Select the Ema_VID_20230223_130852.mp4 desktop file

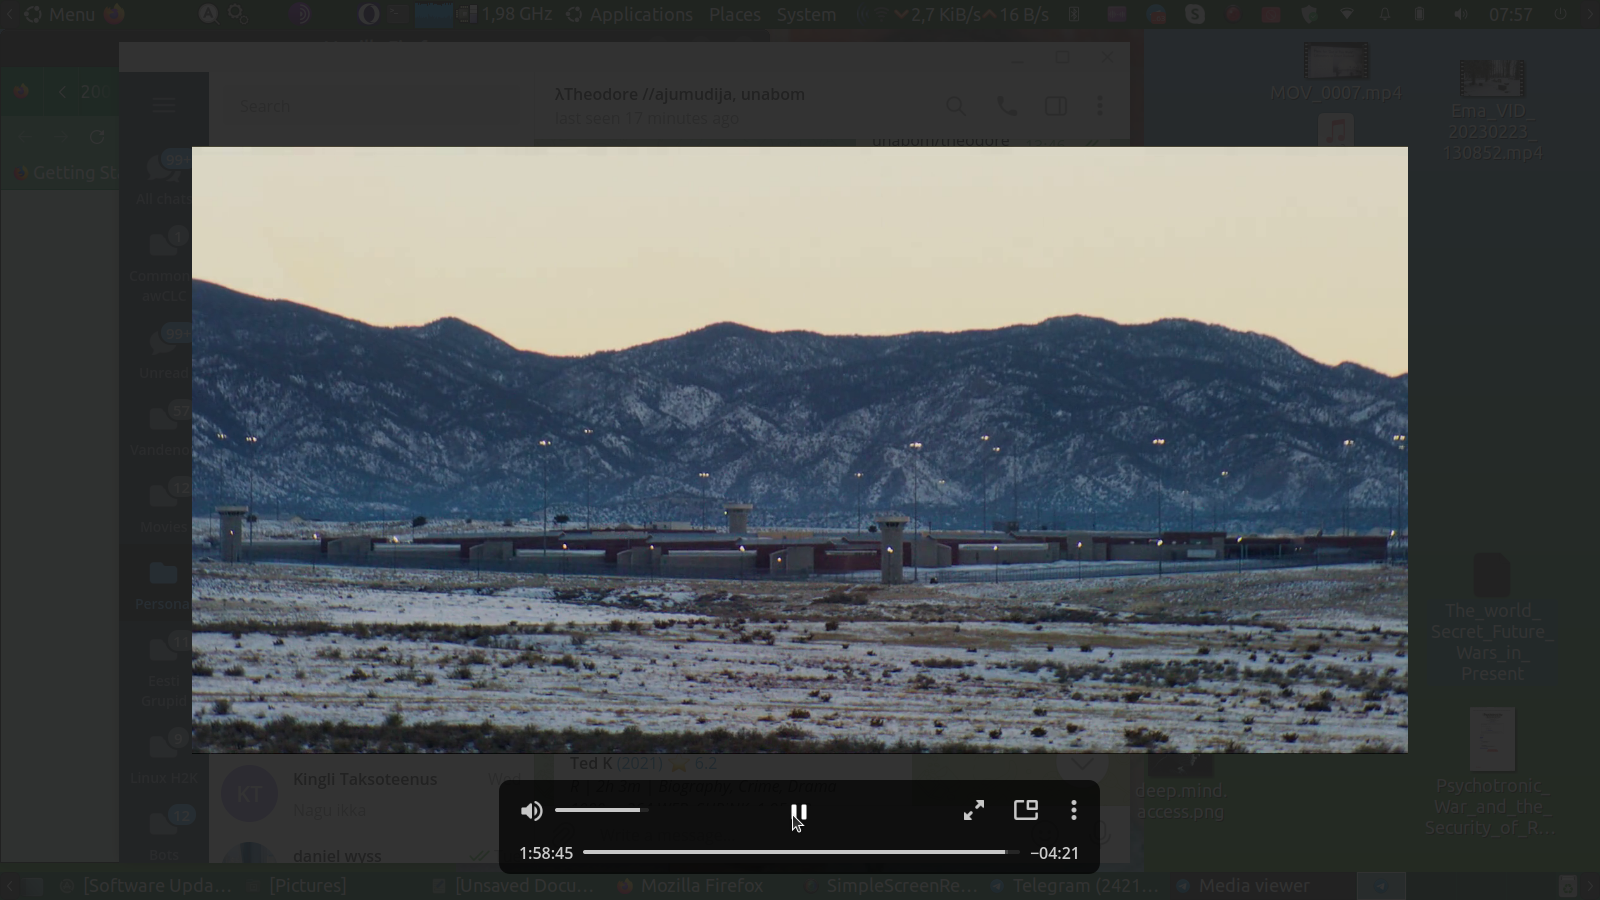(x=1492, y=111)
